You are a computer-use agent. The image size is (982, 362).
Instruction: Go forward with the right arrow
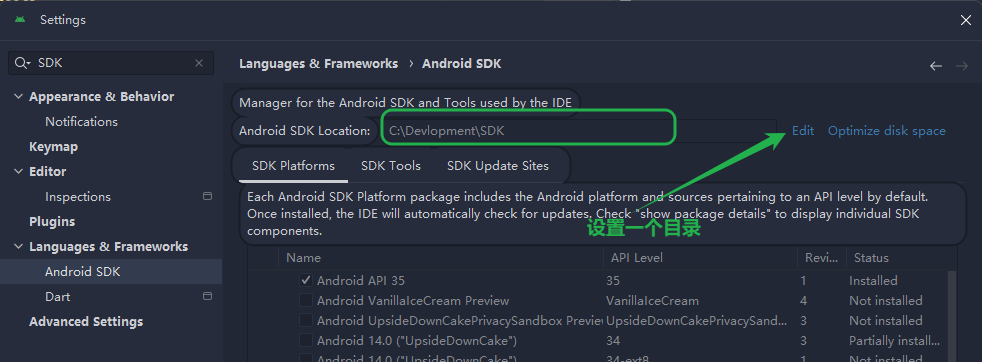pyautogui.click(x=961, y=66)
